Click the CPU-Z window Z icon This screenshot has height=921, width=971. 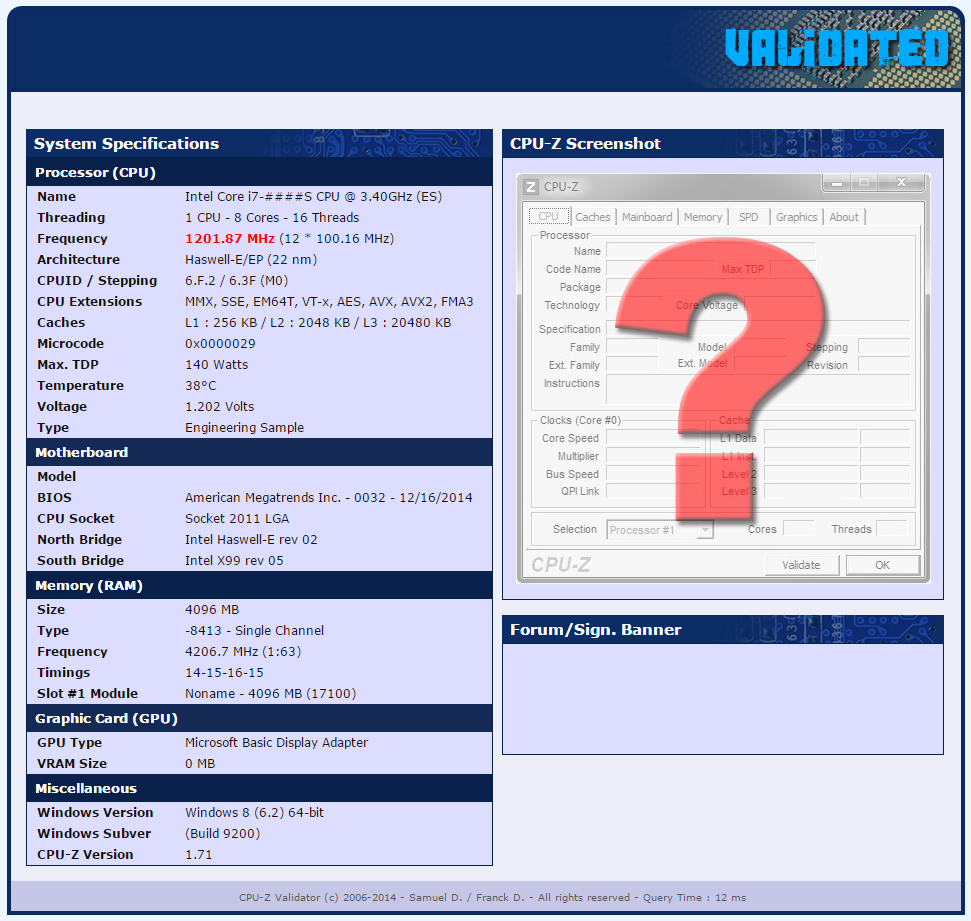[531, 187]
